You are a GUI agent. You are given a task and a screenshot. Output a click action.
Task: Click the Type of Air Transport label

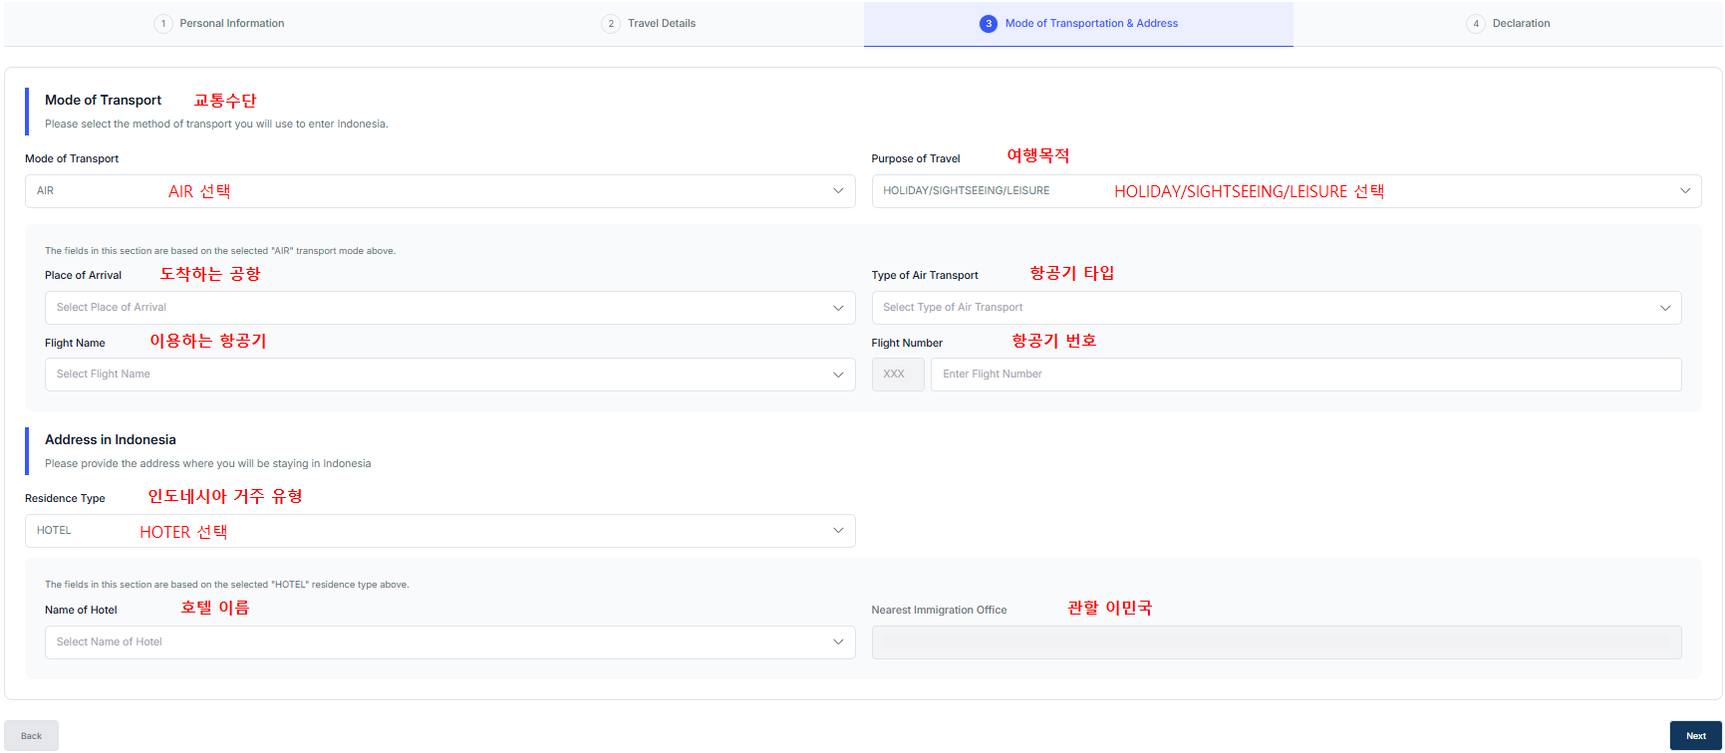click(x=925, y=276)
